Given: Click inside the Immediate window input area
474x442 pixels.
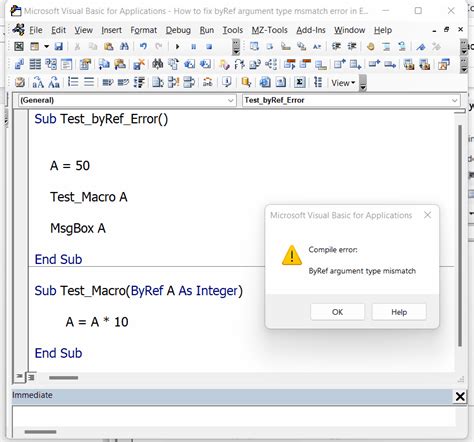Looking at the screenshot, I should pyautogui.click(x=233, y=416).
